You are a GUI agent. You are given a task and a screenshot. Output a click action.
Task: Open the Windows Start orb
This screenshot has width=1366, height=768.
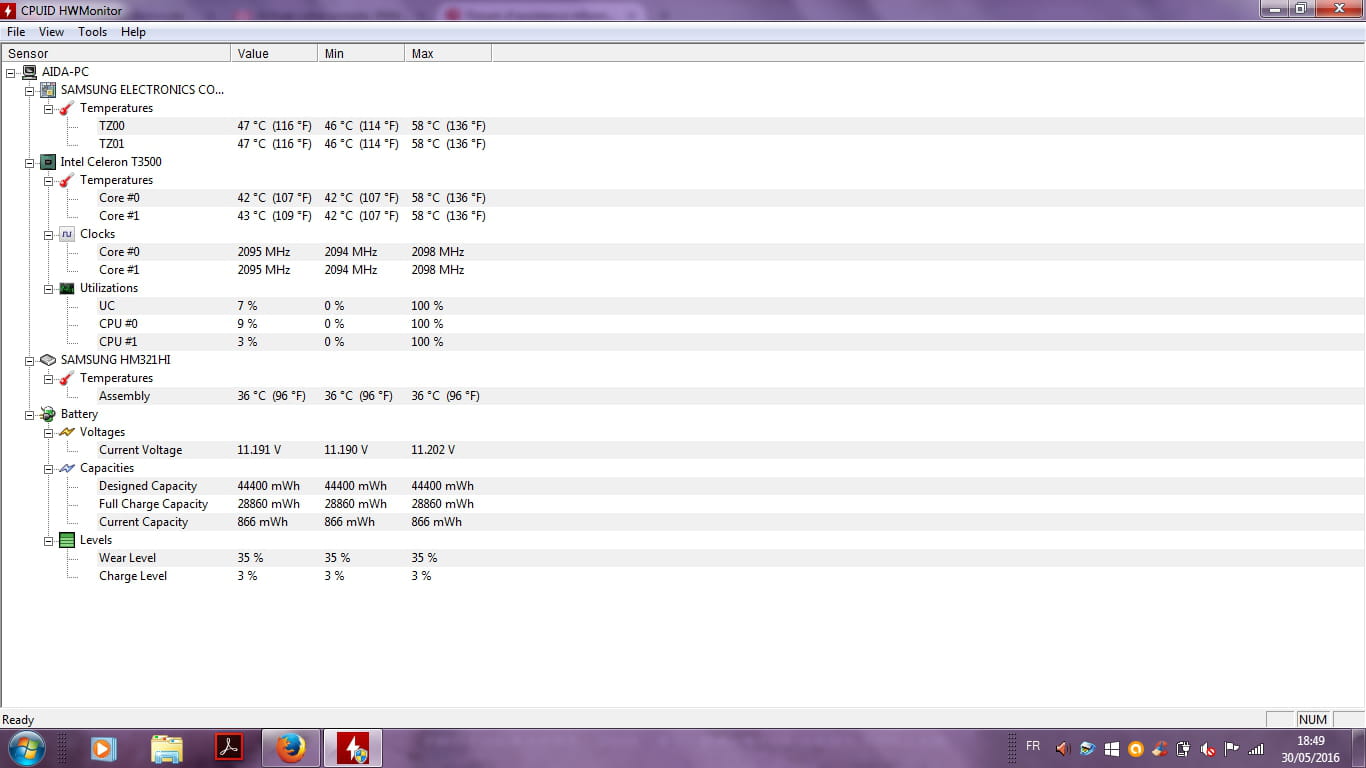coord(26,748)
